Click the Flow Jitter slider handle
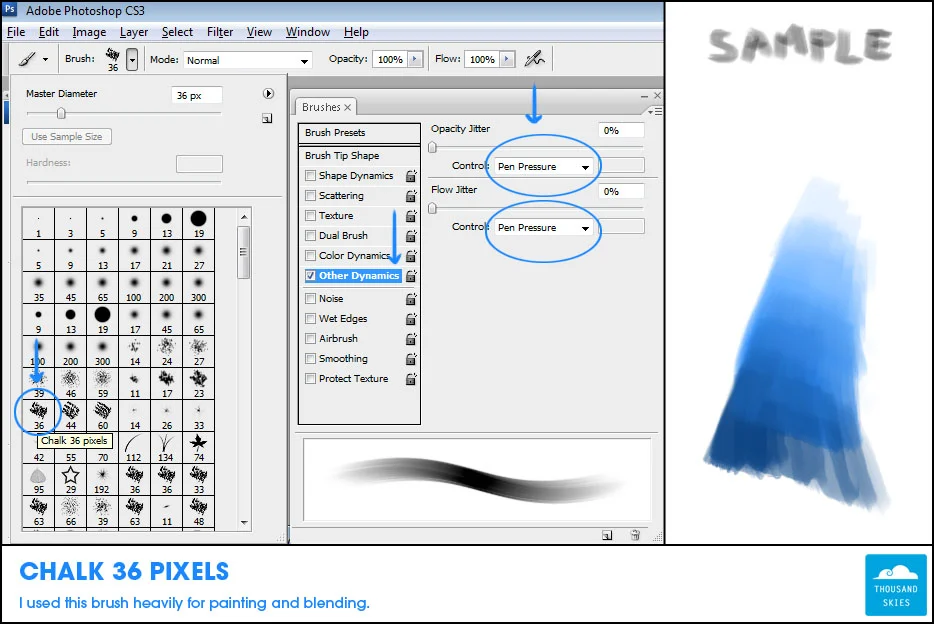934x624 pixels. (432, 208)
